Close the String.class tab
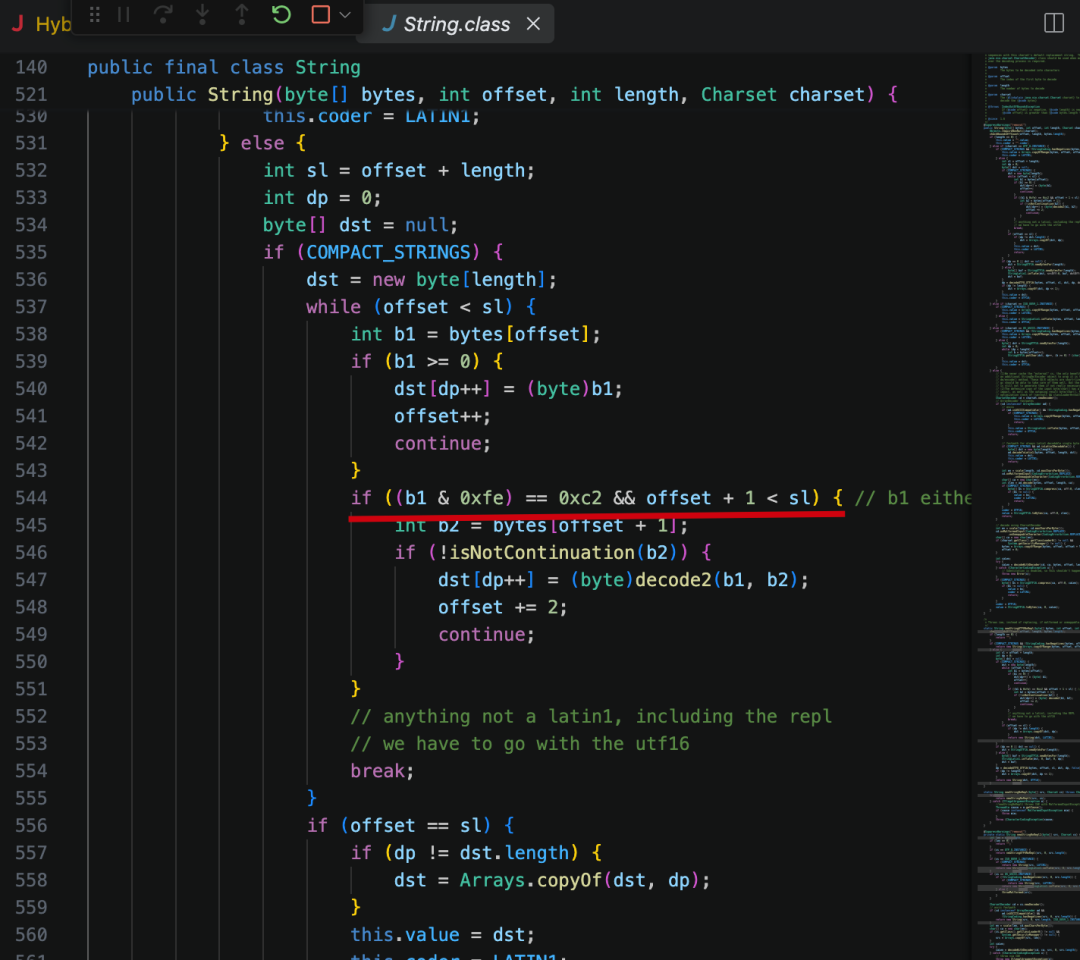 pos(533,23)
